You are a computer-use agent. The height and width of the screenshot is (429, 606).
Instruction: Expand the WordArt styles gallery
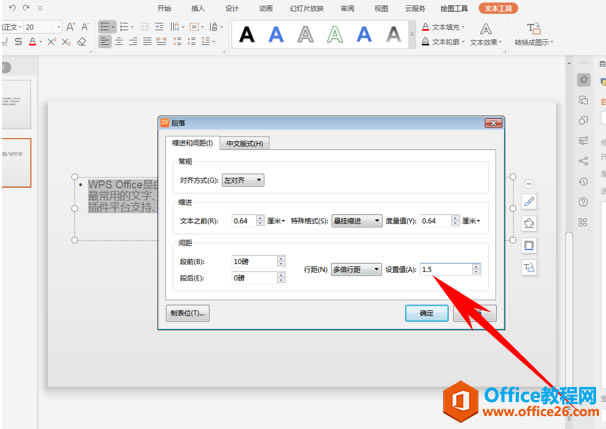(x=412, y=35)
